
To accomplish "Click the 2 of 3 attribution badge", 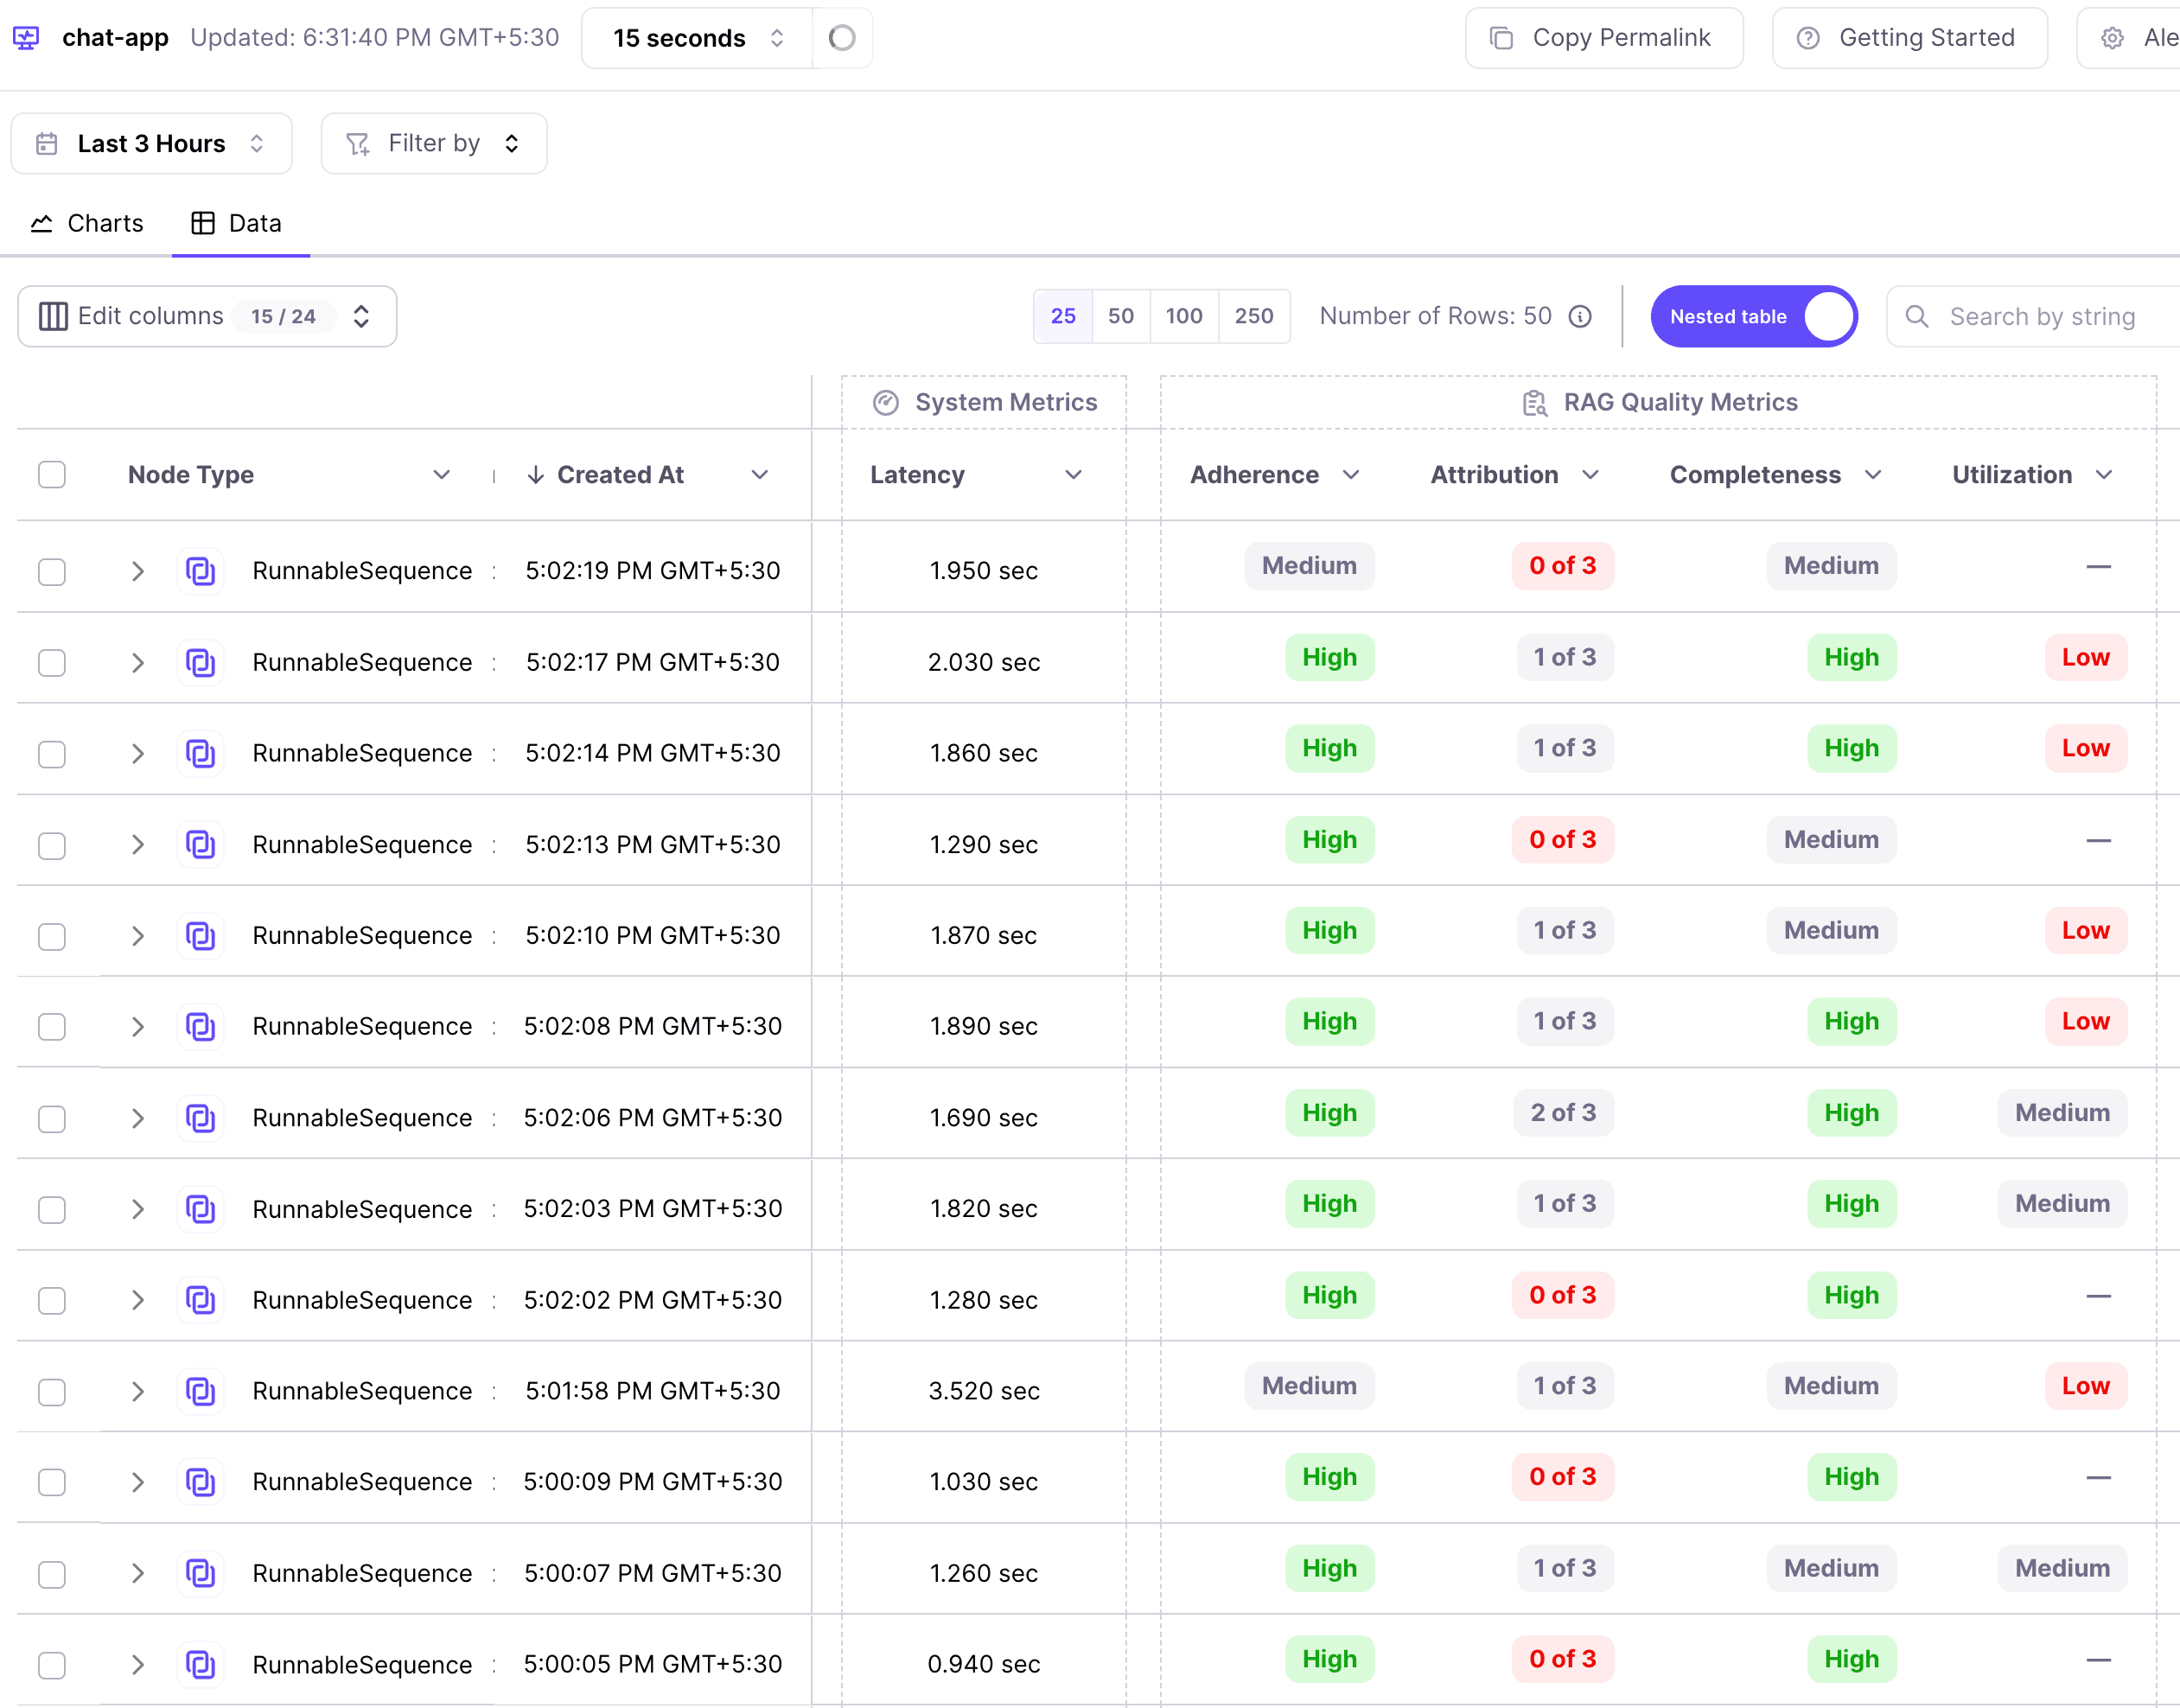I will pyautogui.click(x=1564, y=1113).
